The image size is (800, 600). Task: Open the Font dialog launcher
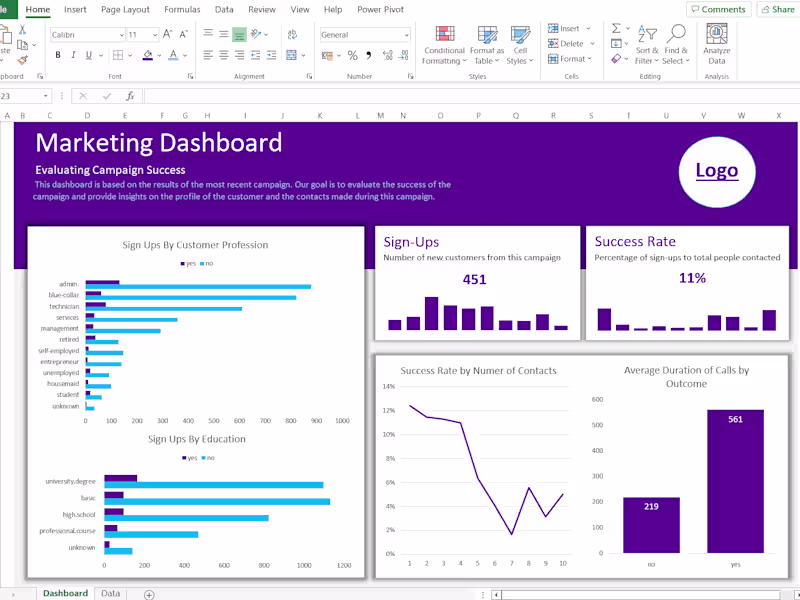[x=190, y=76]
